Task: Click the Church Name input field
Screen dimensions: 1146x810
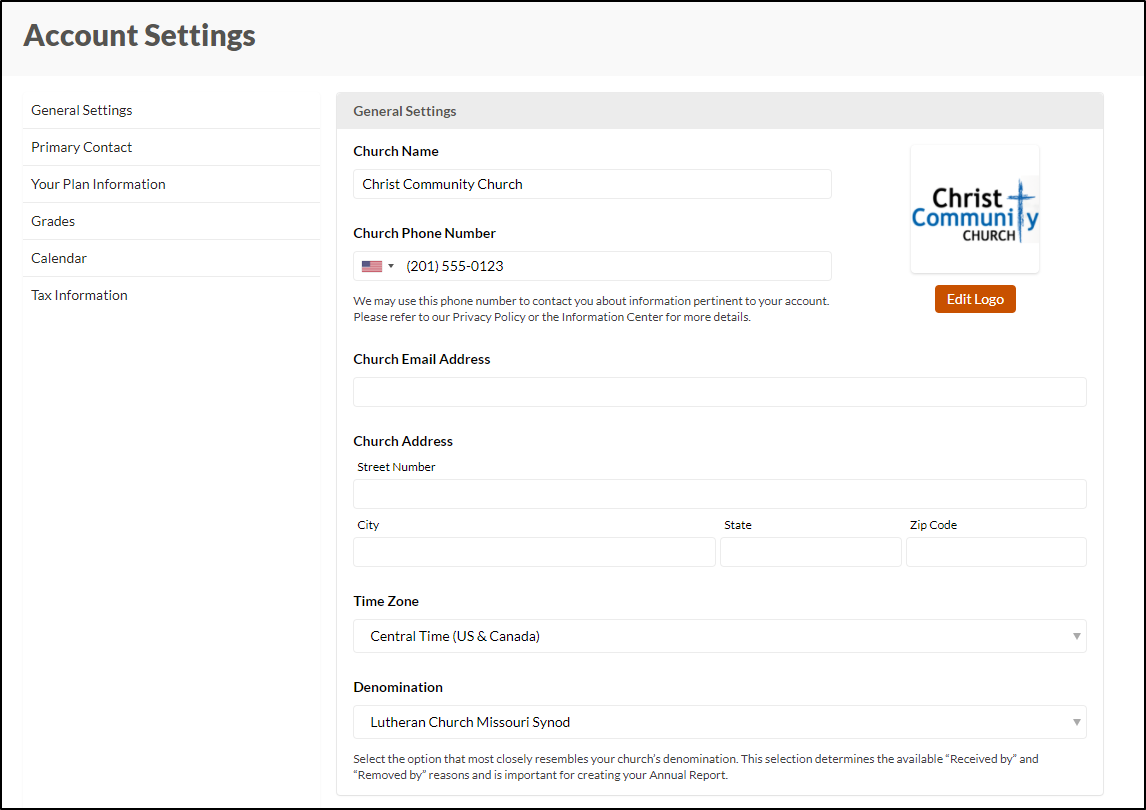Action: [592, 184]
